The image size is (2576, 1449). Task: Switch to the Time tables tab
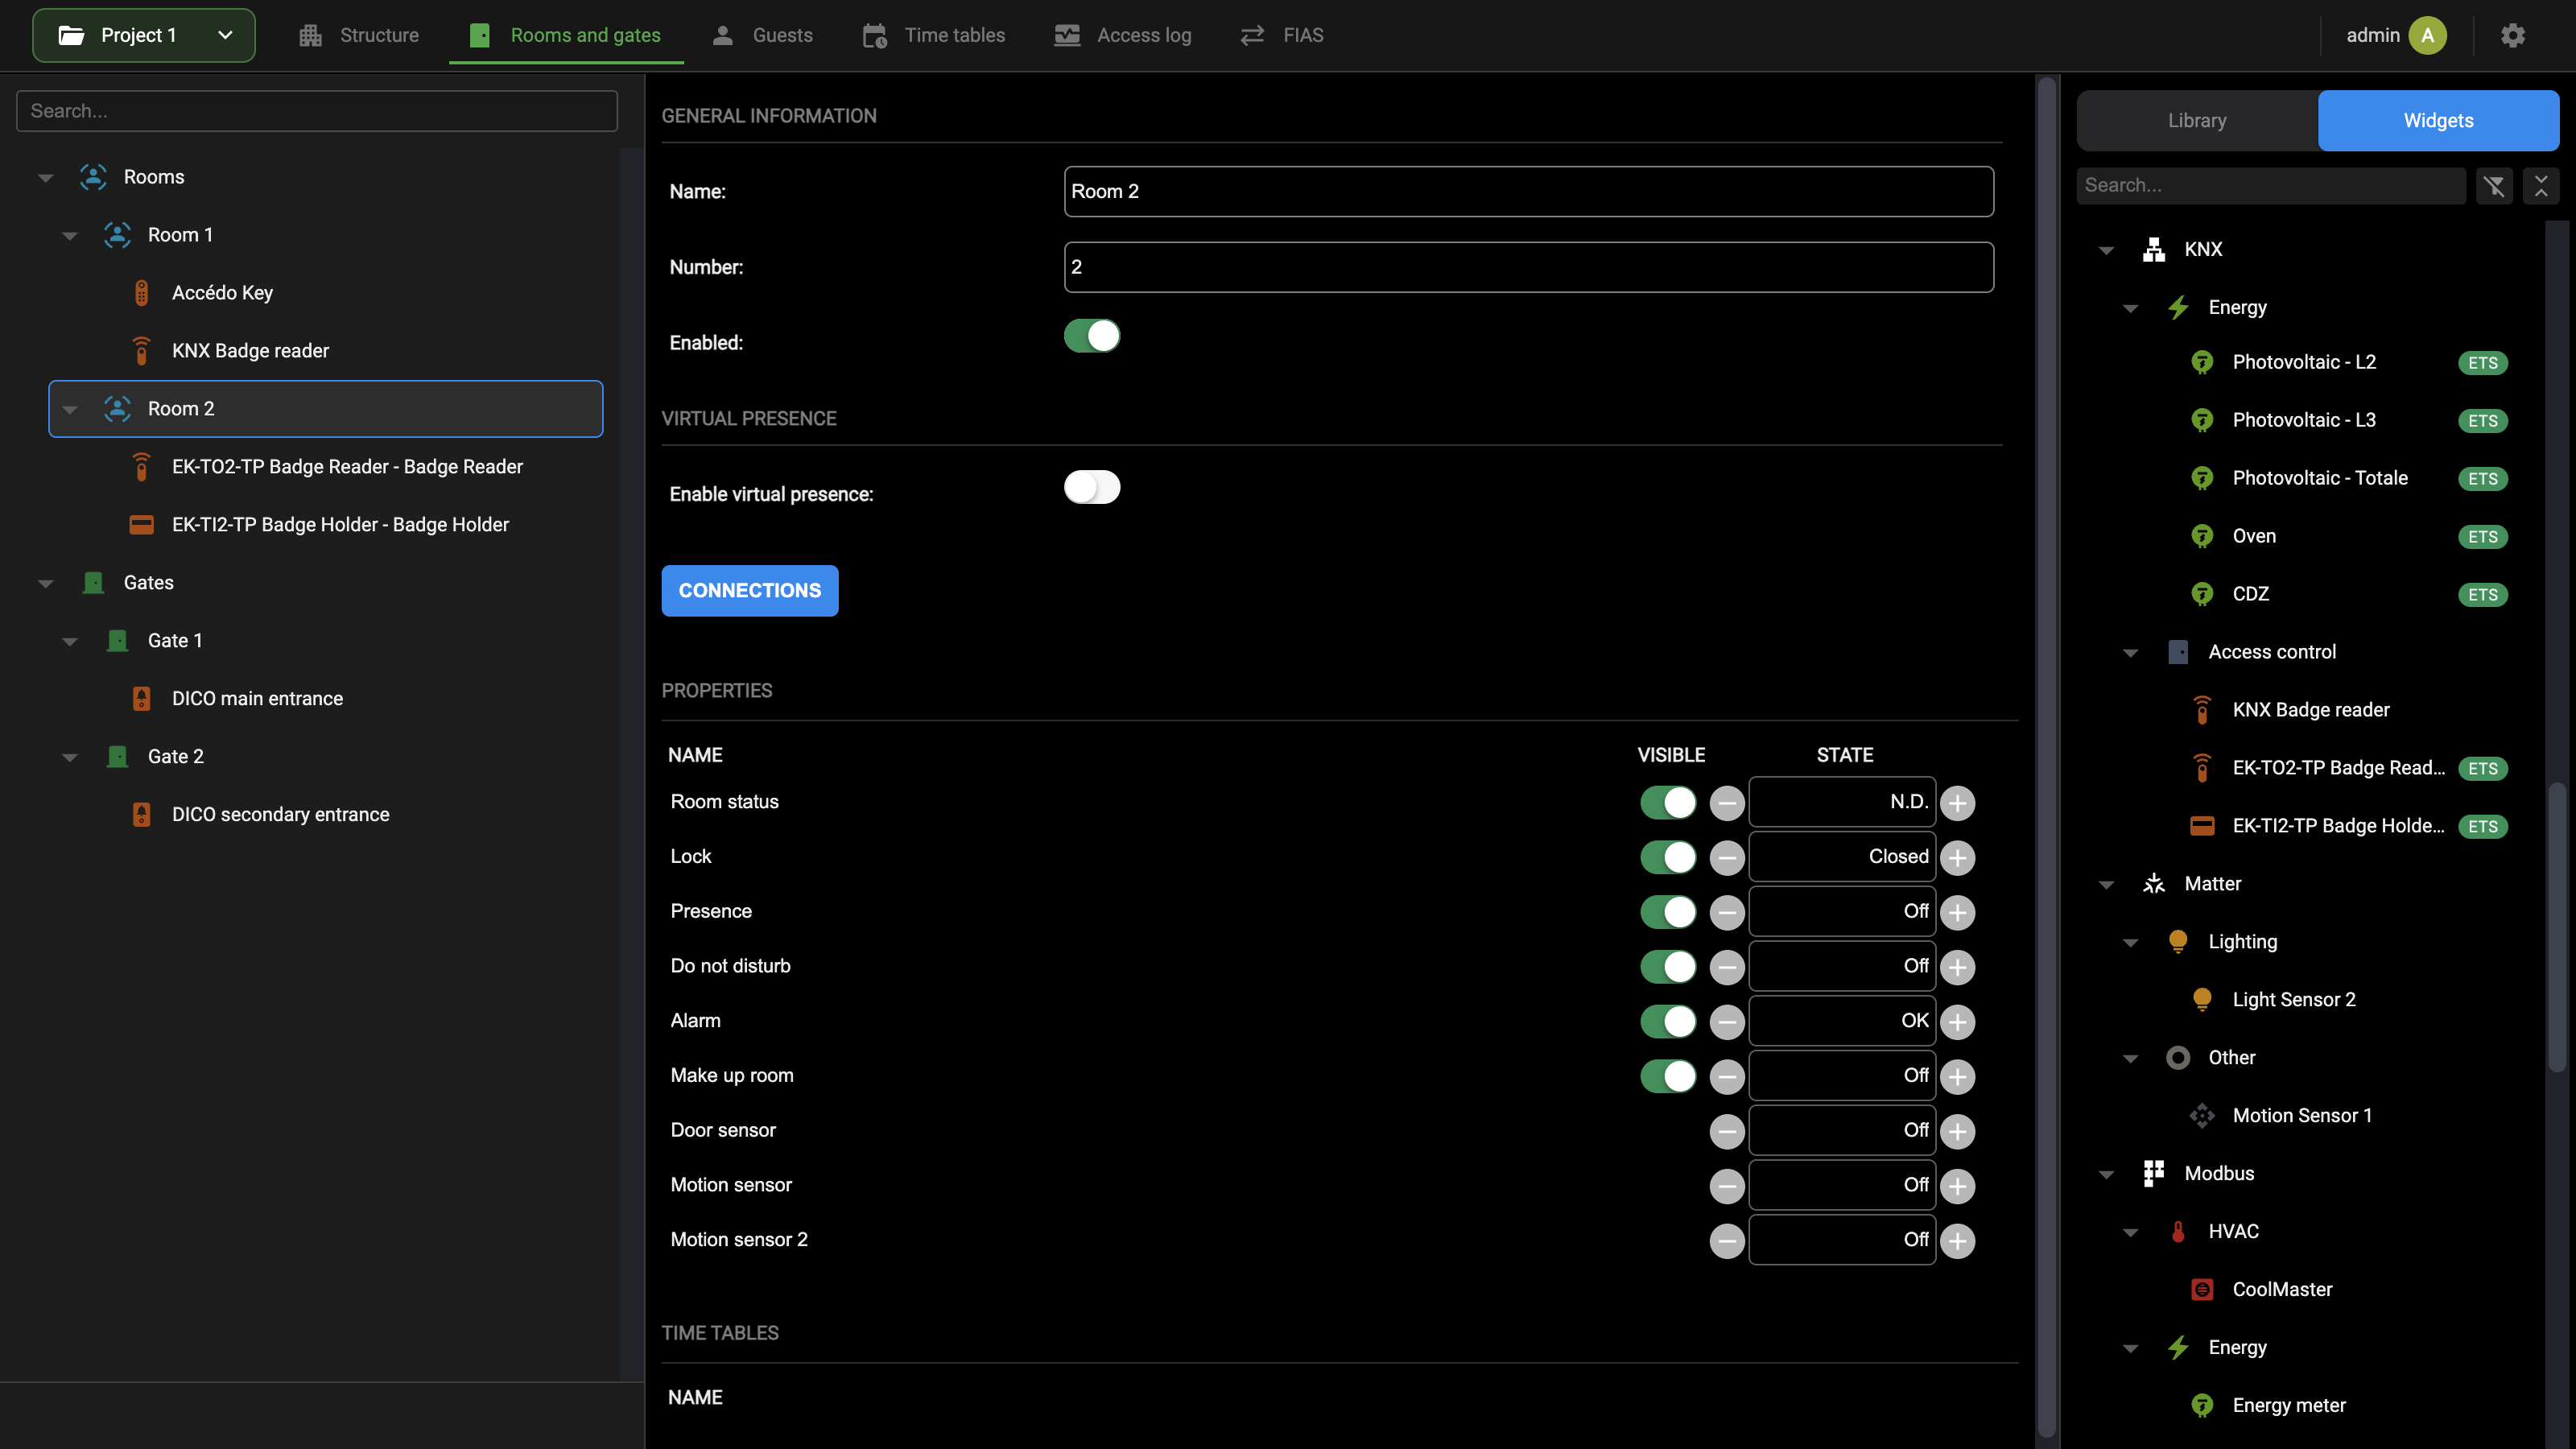933,35
